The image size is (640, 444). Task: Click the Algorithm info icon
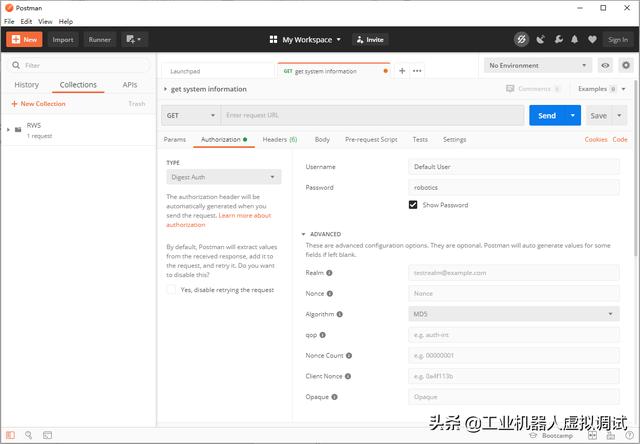tap(340, 314)
